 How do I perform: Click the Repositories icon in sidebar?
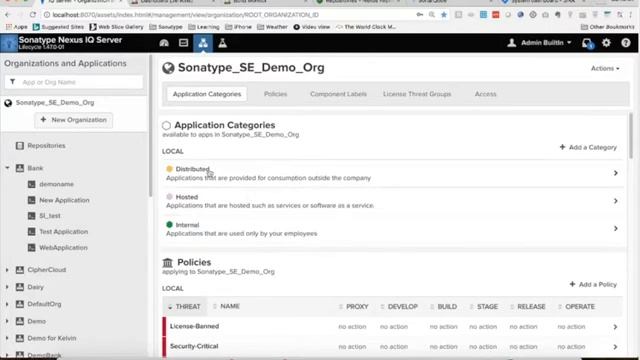(x=20, y=146)
